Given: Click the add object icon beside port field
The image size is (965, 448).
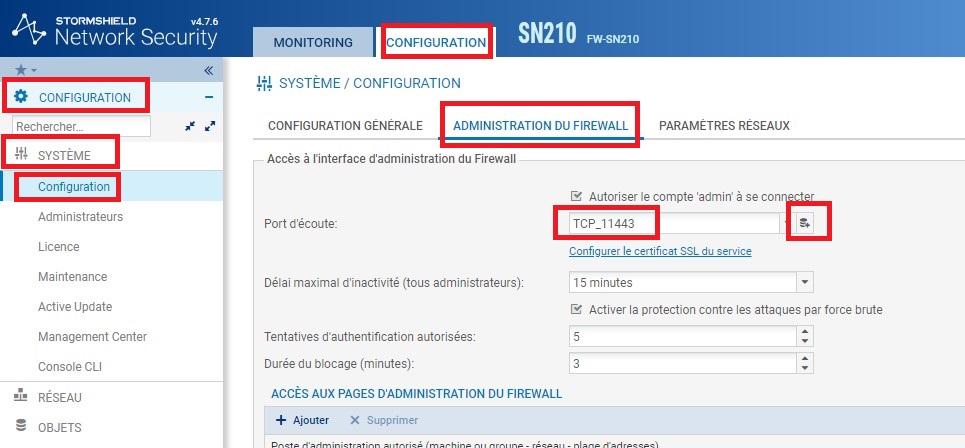Looking at the screenshot, I should point(804,224).
